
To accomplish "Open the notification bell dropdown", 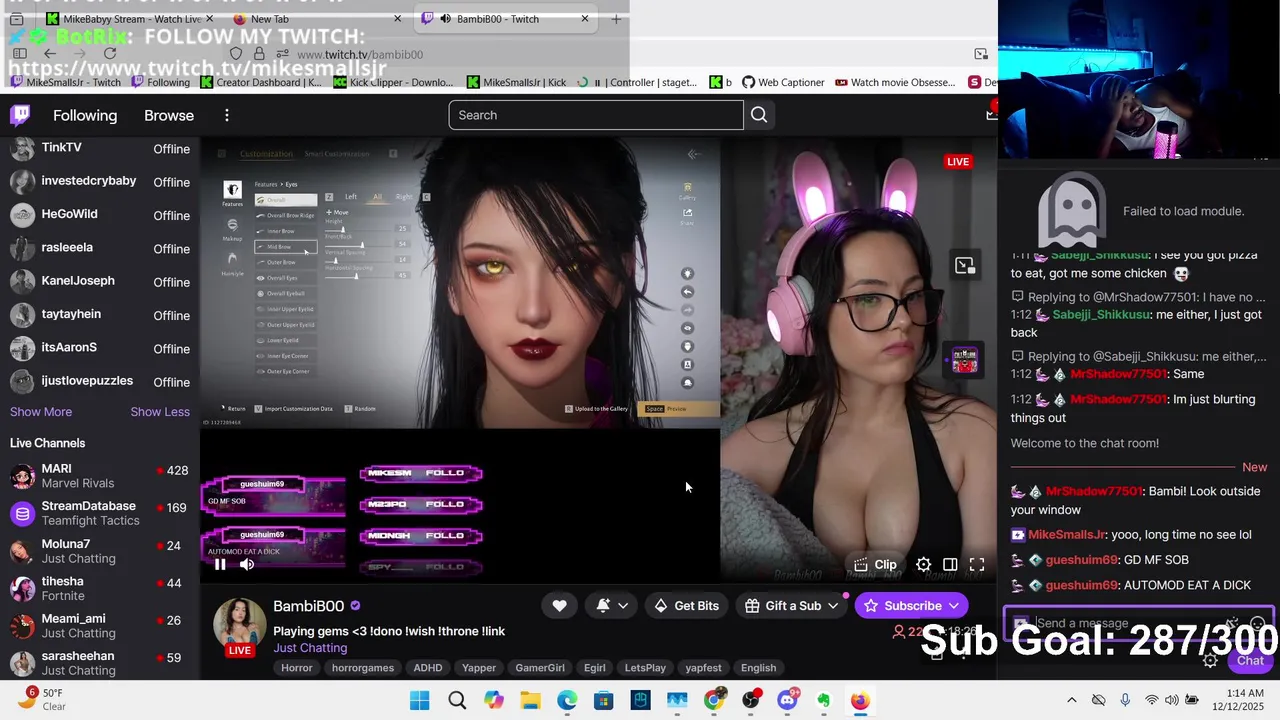I will click(x=612, y=605).
